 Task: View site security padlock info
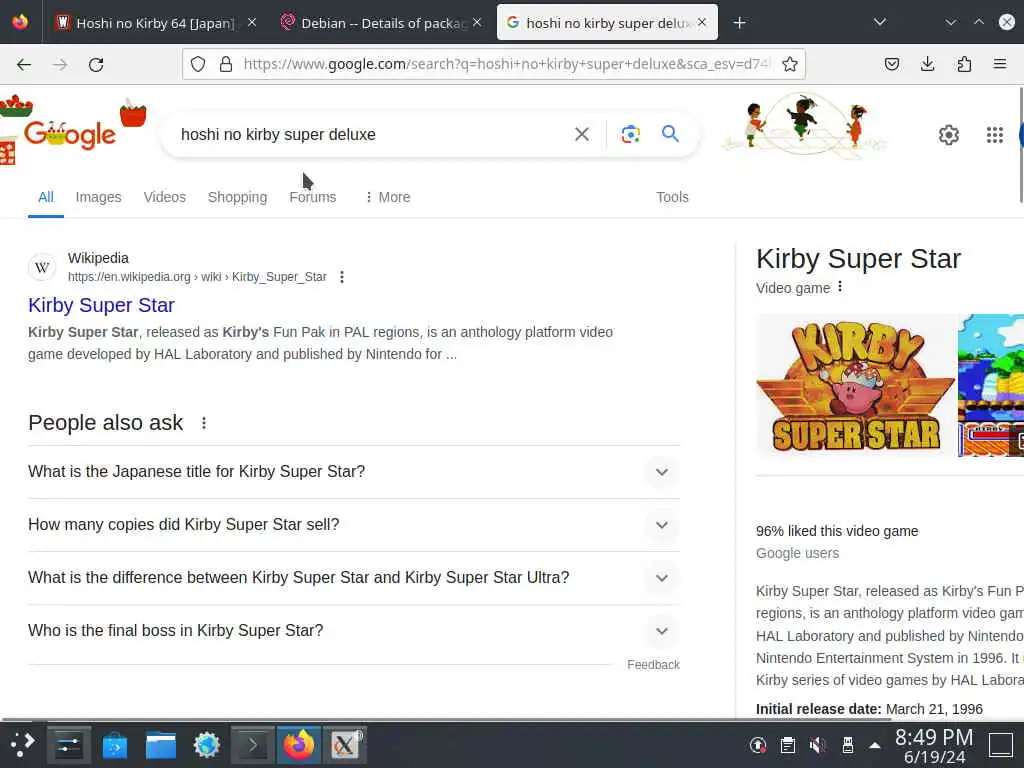click(x=226, y=64)
